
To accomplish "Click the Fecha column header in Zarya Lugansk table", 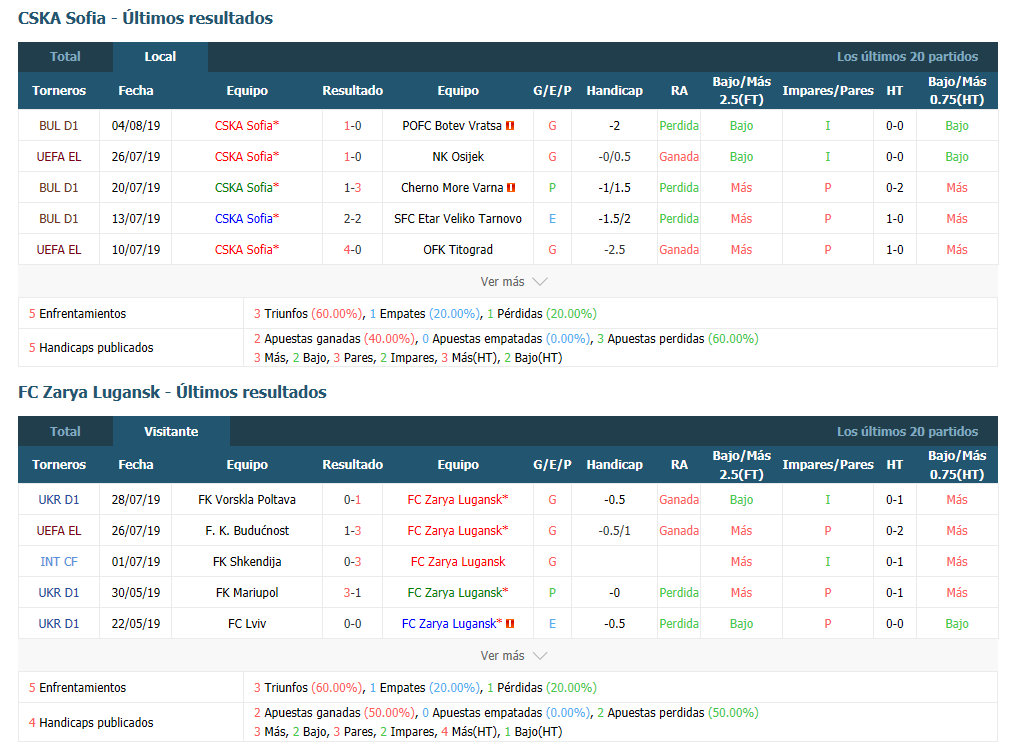I will click(136, 465).
